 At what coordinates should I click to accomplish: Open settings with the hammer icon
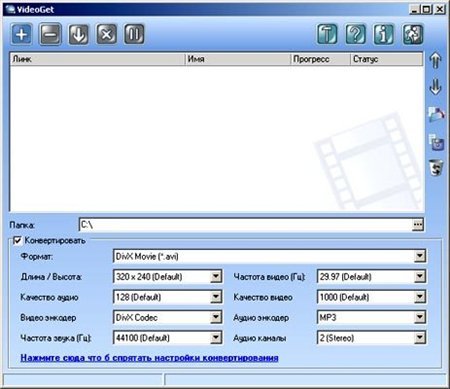pos(327,34)
